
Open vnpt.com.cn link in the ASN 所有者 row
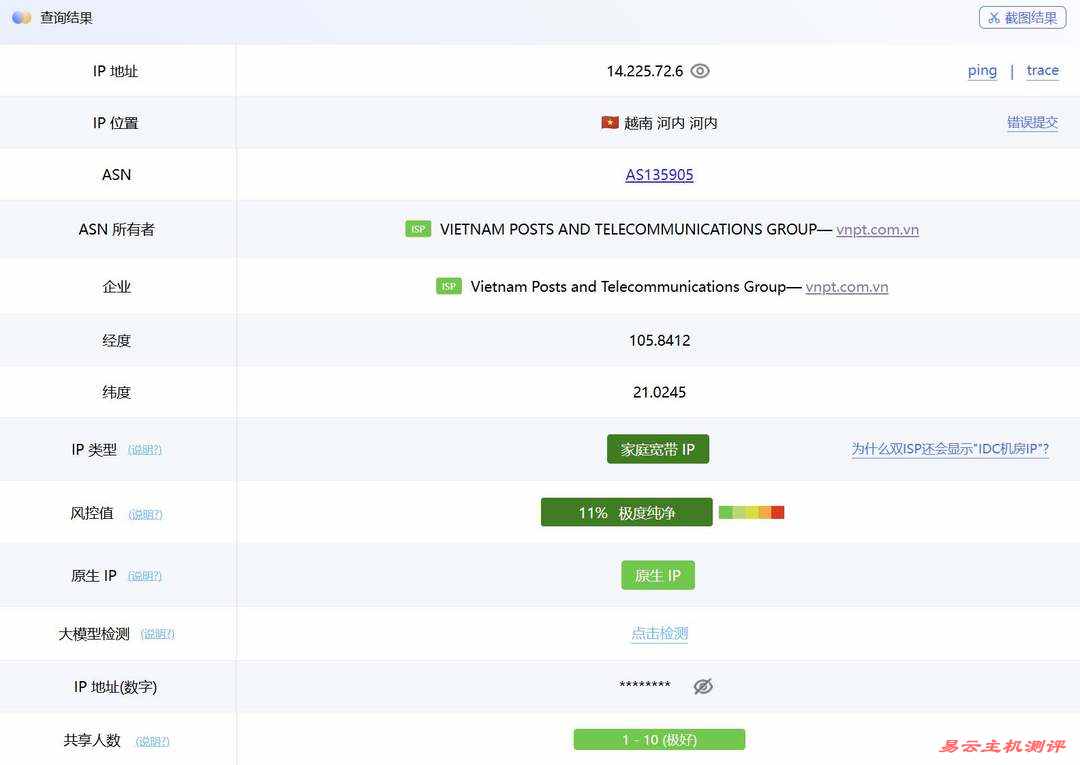pyautogui.click(x=878, y=229)
